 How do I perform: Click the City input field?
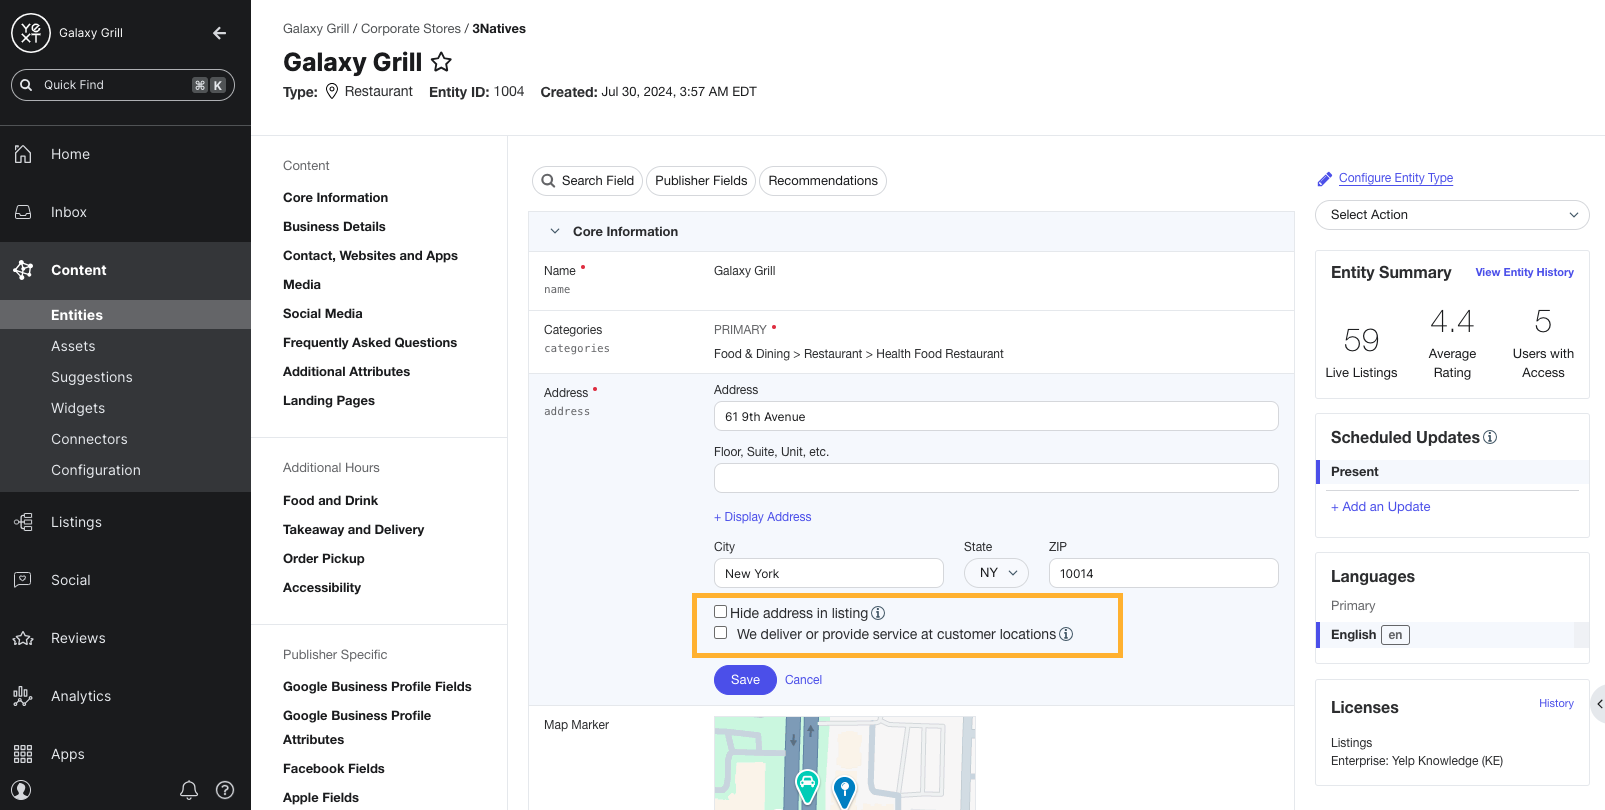tap(828, 573)
